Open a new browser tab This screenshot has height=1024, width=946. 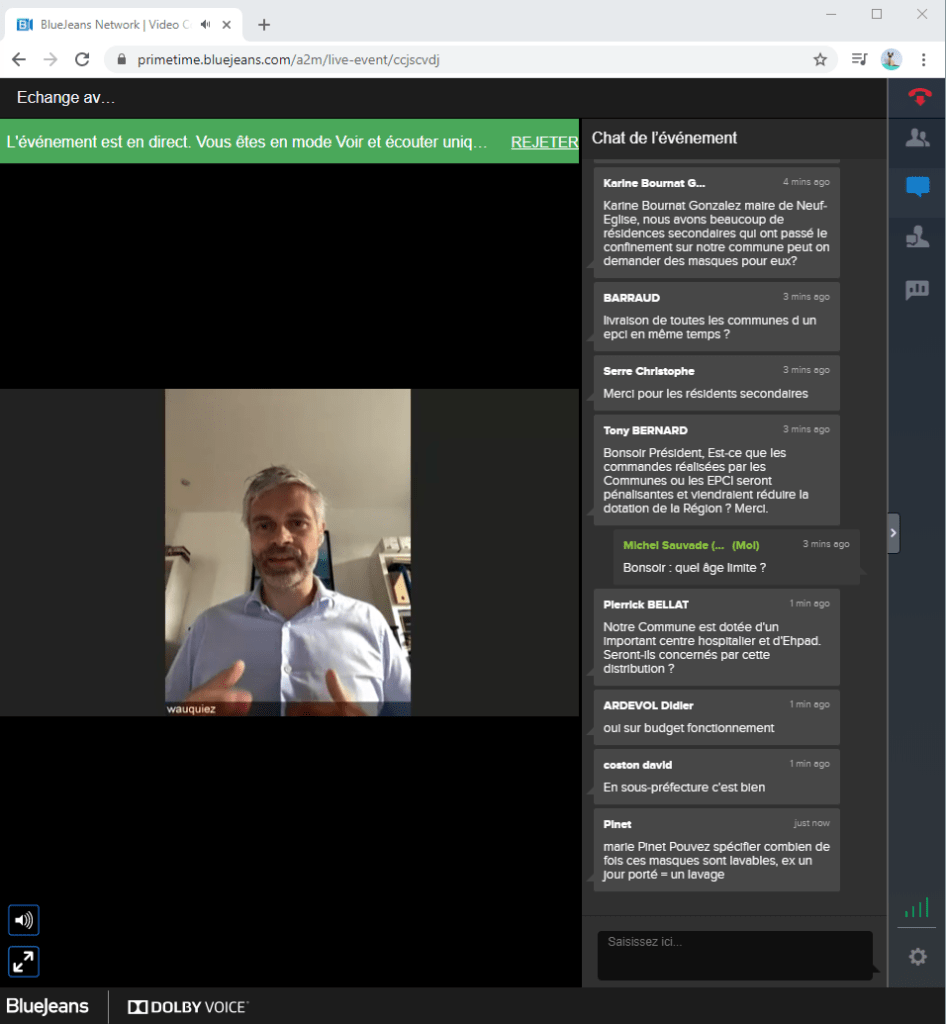(x=264, y=24)
